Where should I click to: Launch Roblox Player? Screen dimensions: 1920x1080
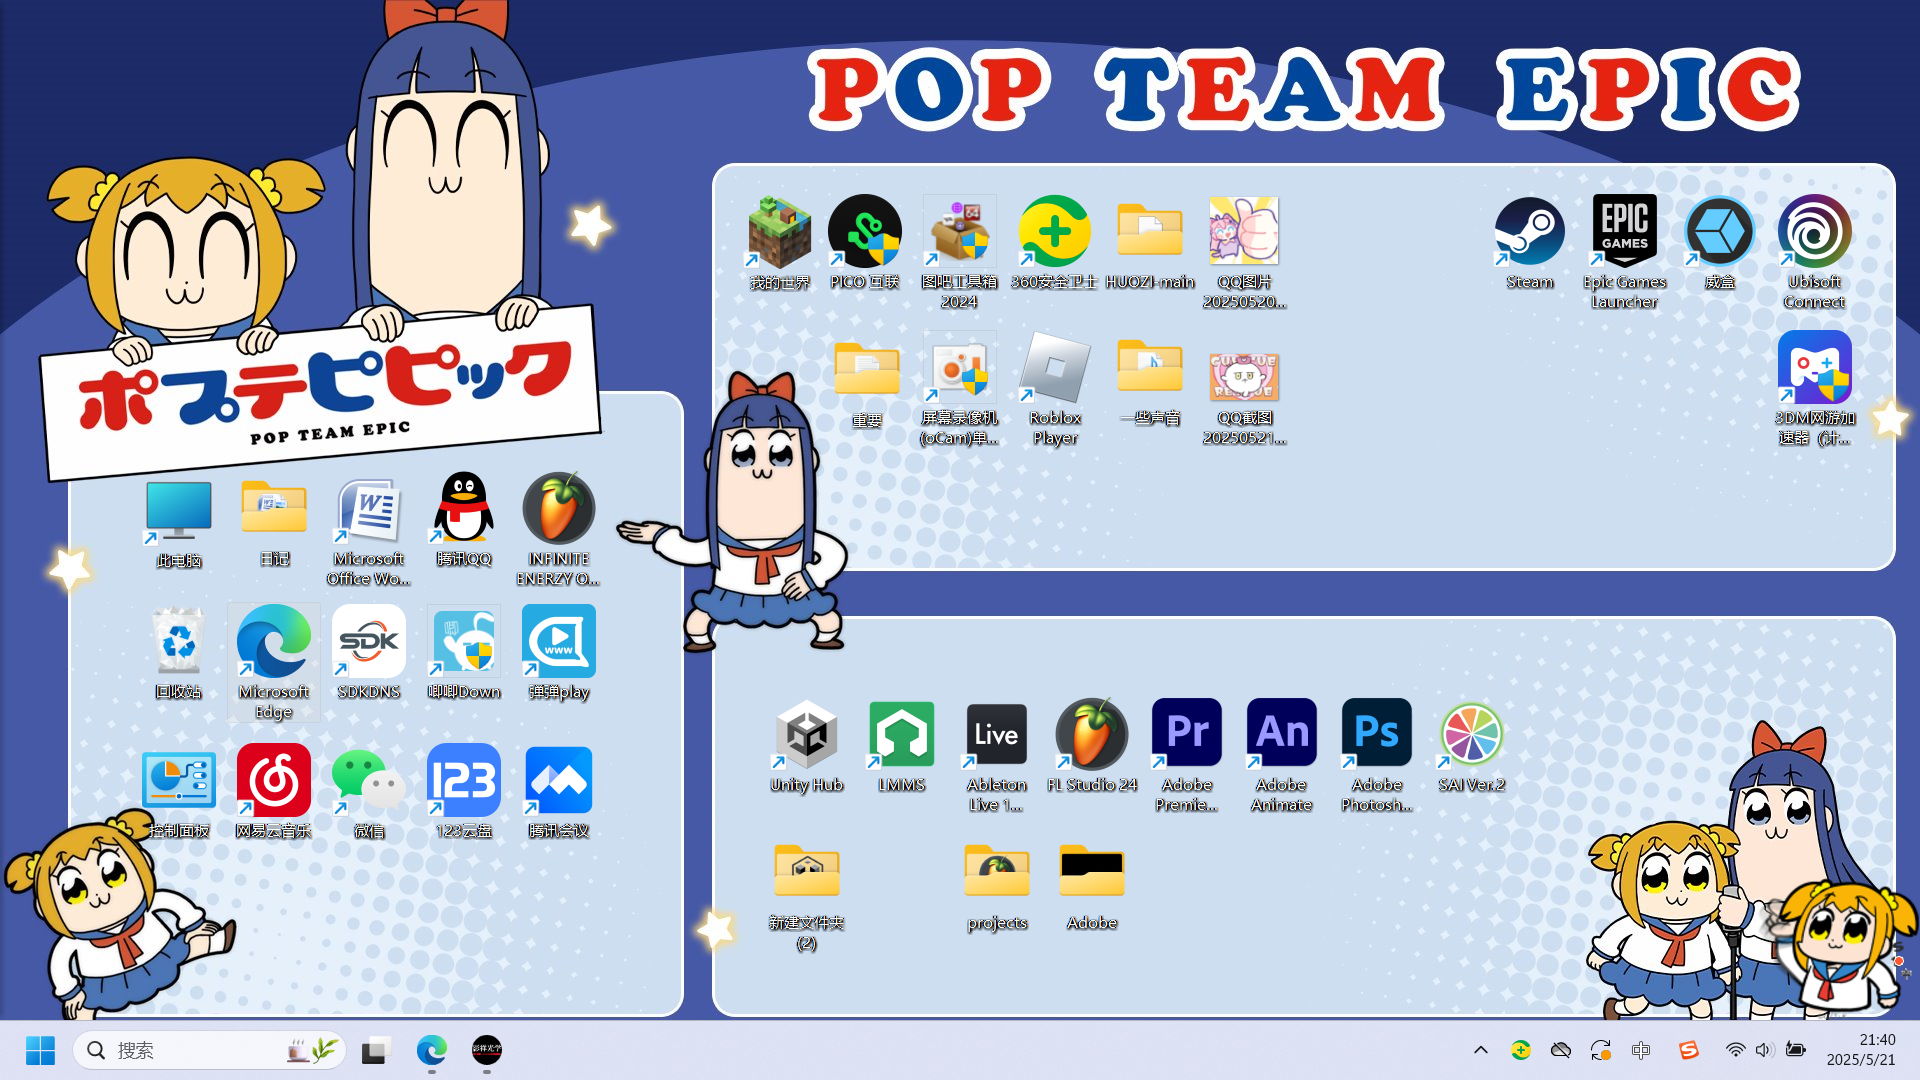1055,388
